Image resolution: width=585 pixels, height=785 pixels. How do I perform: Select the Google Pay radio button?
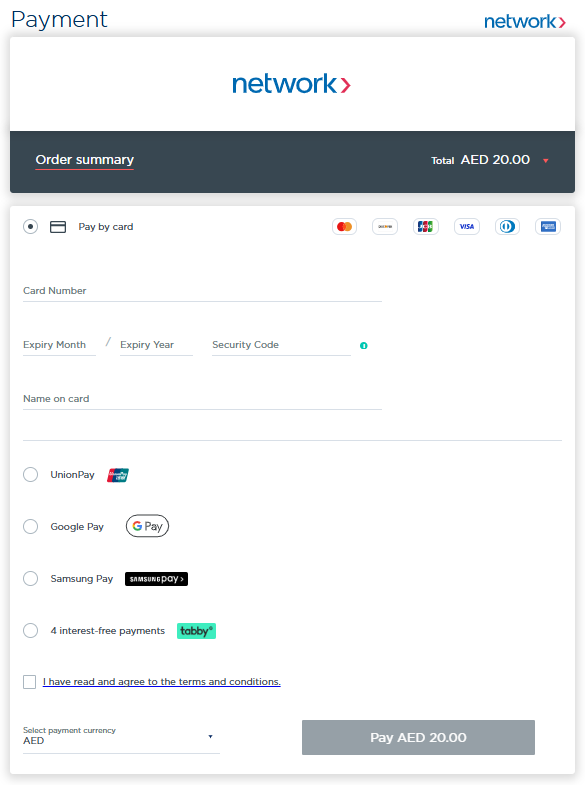pos(31,527)
